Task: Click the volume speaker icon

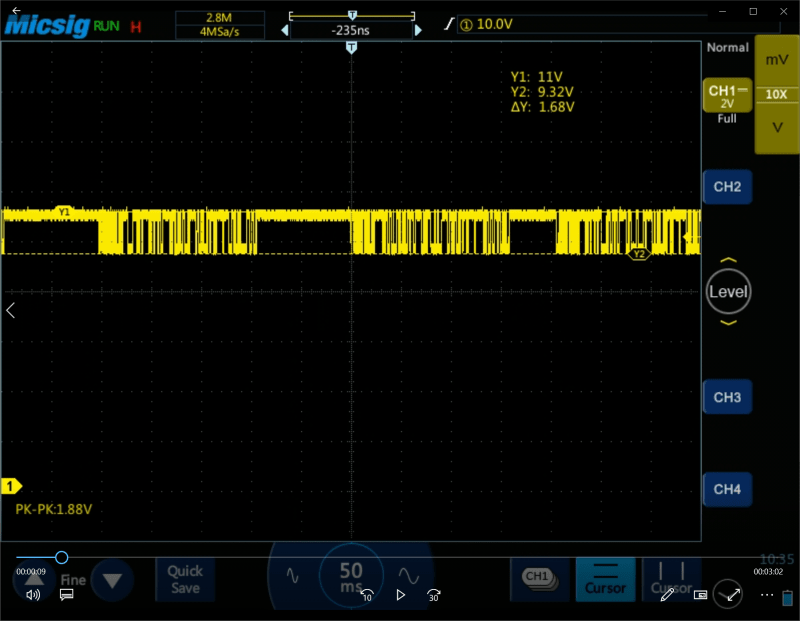Action: tap(33, 595)
